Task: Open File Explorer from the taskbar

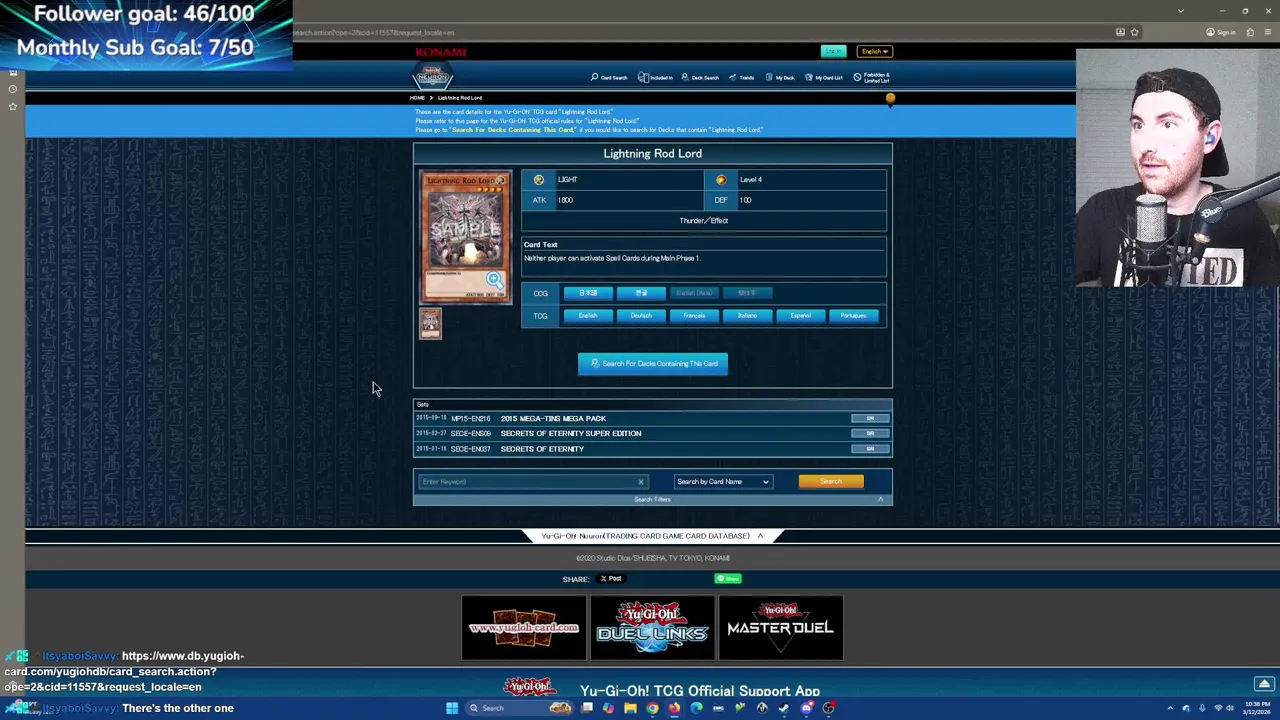Action: click(x=630, y=708)
